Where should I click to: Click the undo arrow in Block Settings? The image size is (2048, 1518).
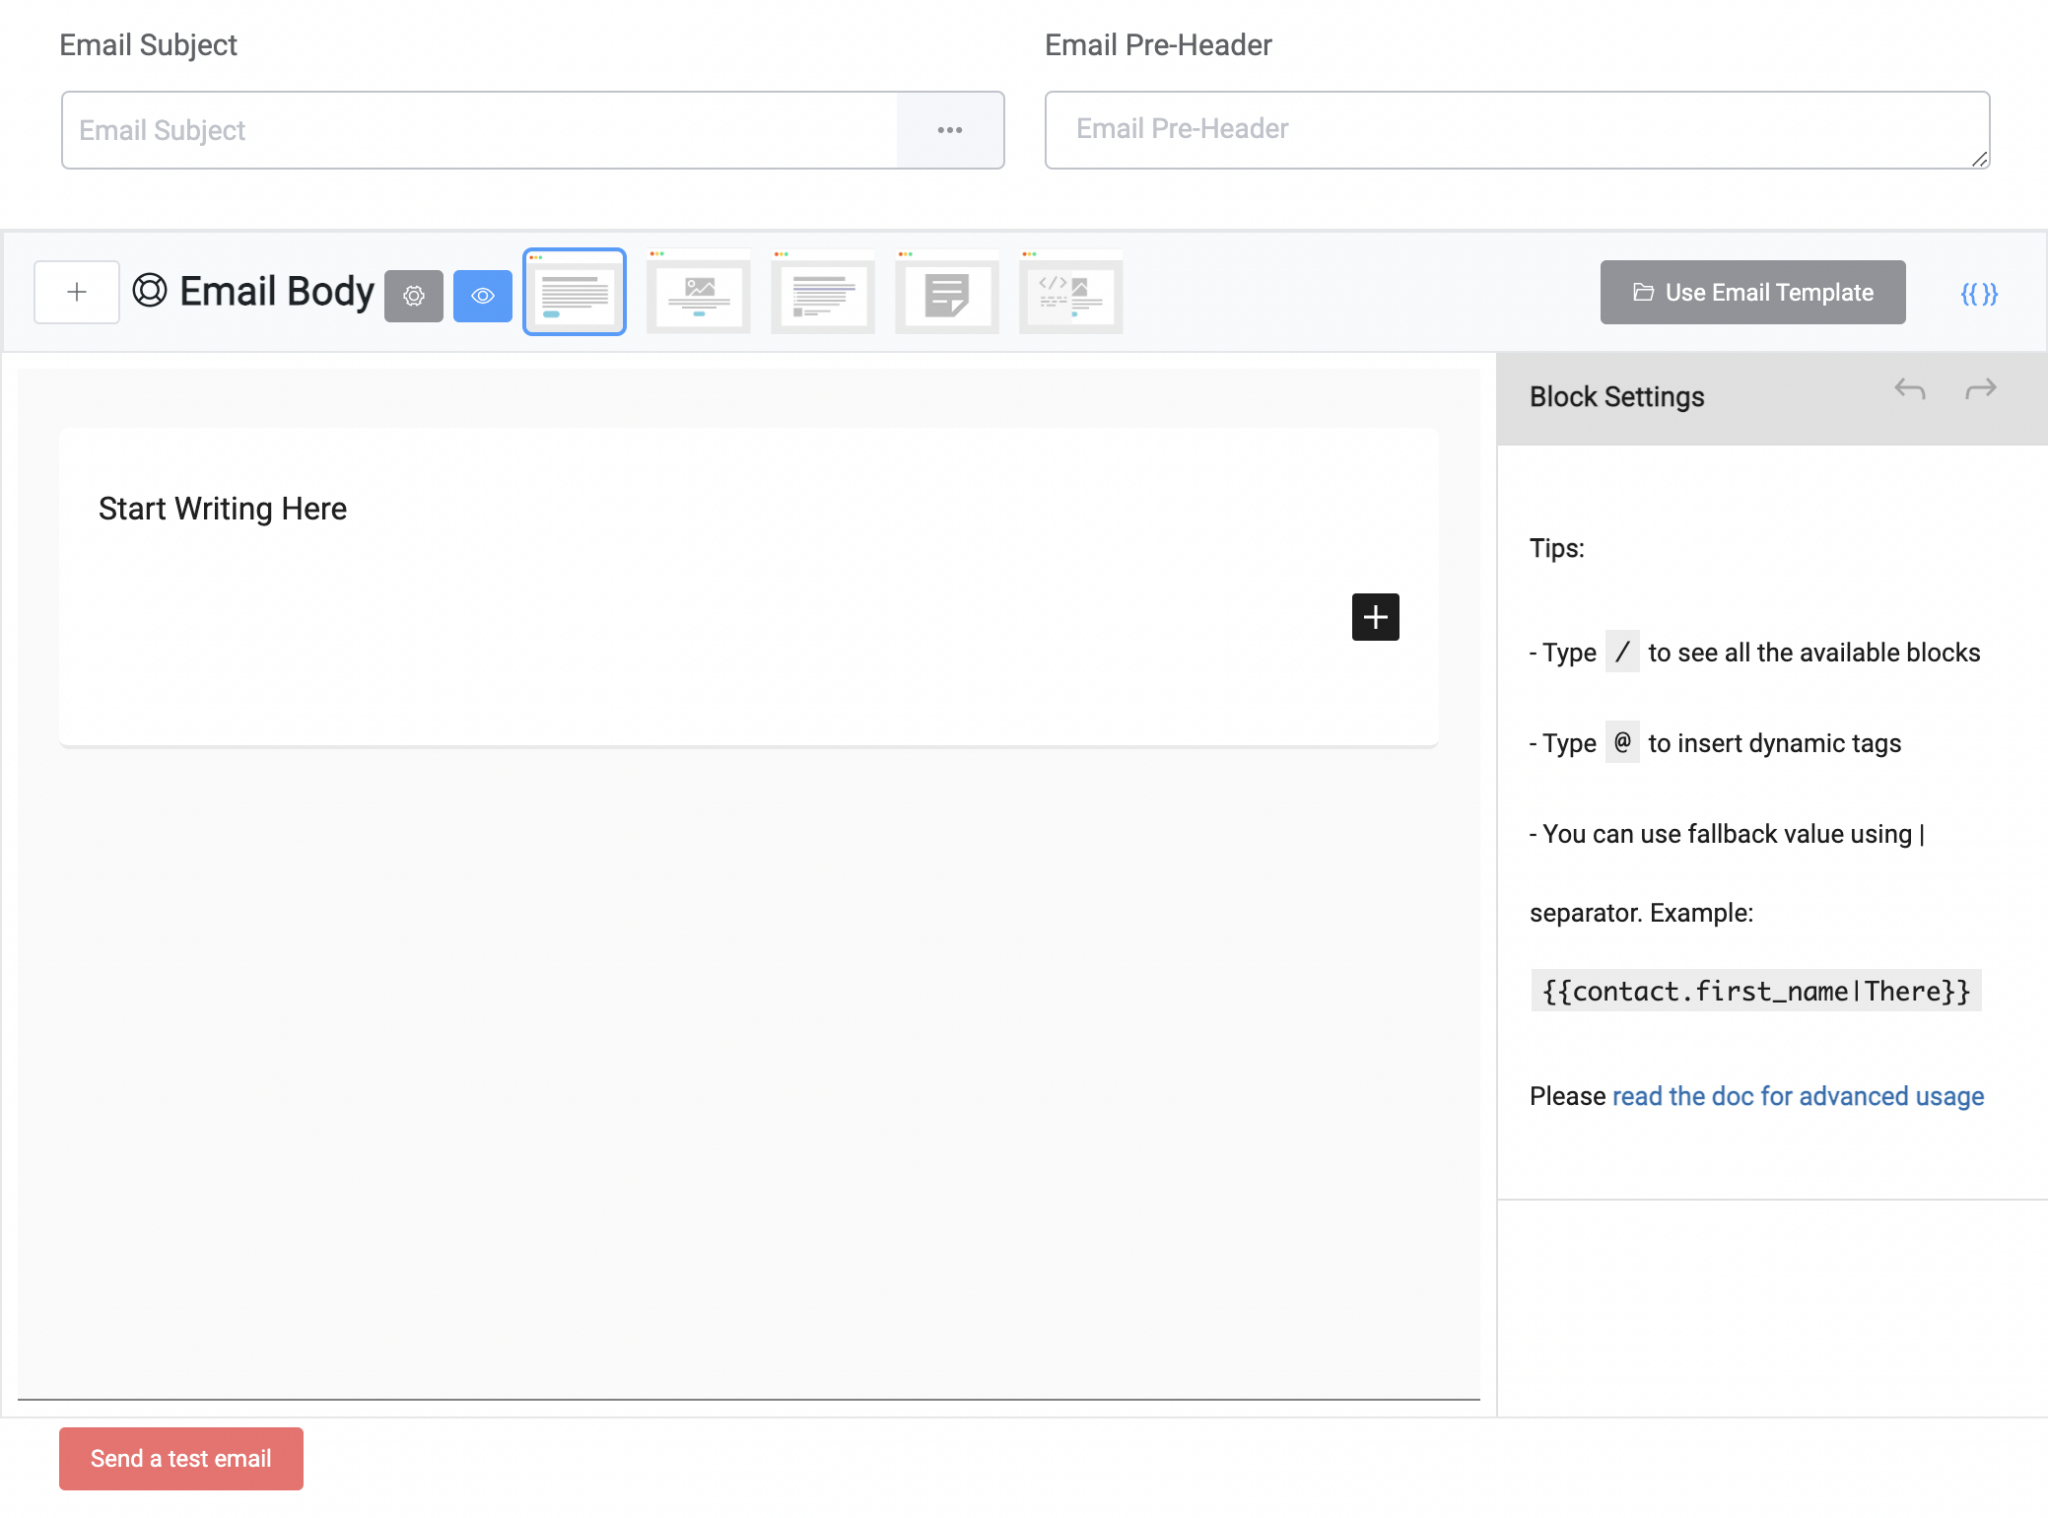point(1910,389)
